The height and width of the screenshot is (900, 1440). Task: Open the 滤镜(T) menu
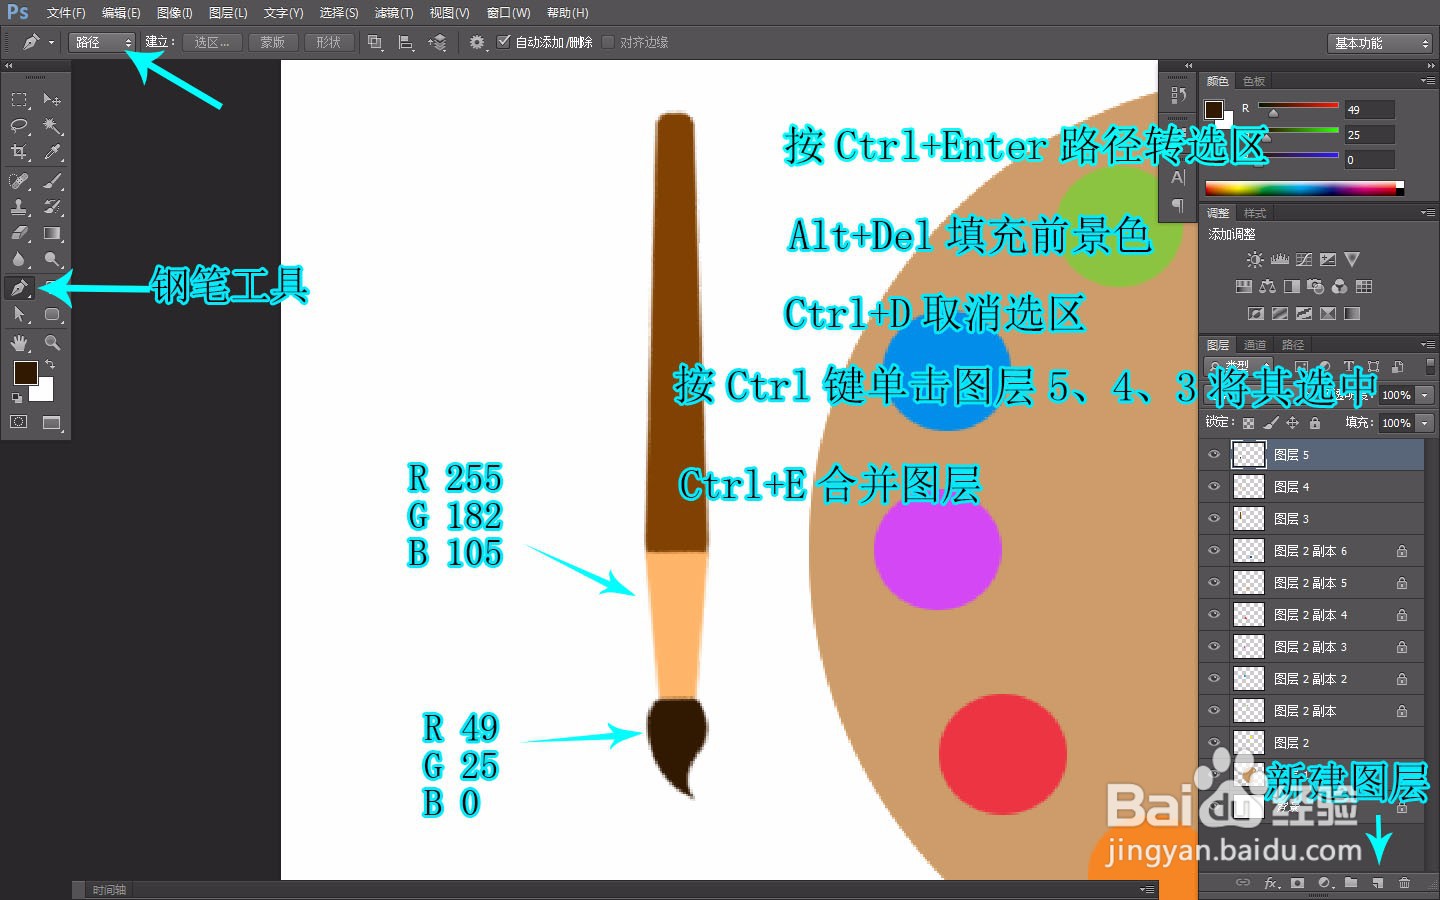point(394,13)
